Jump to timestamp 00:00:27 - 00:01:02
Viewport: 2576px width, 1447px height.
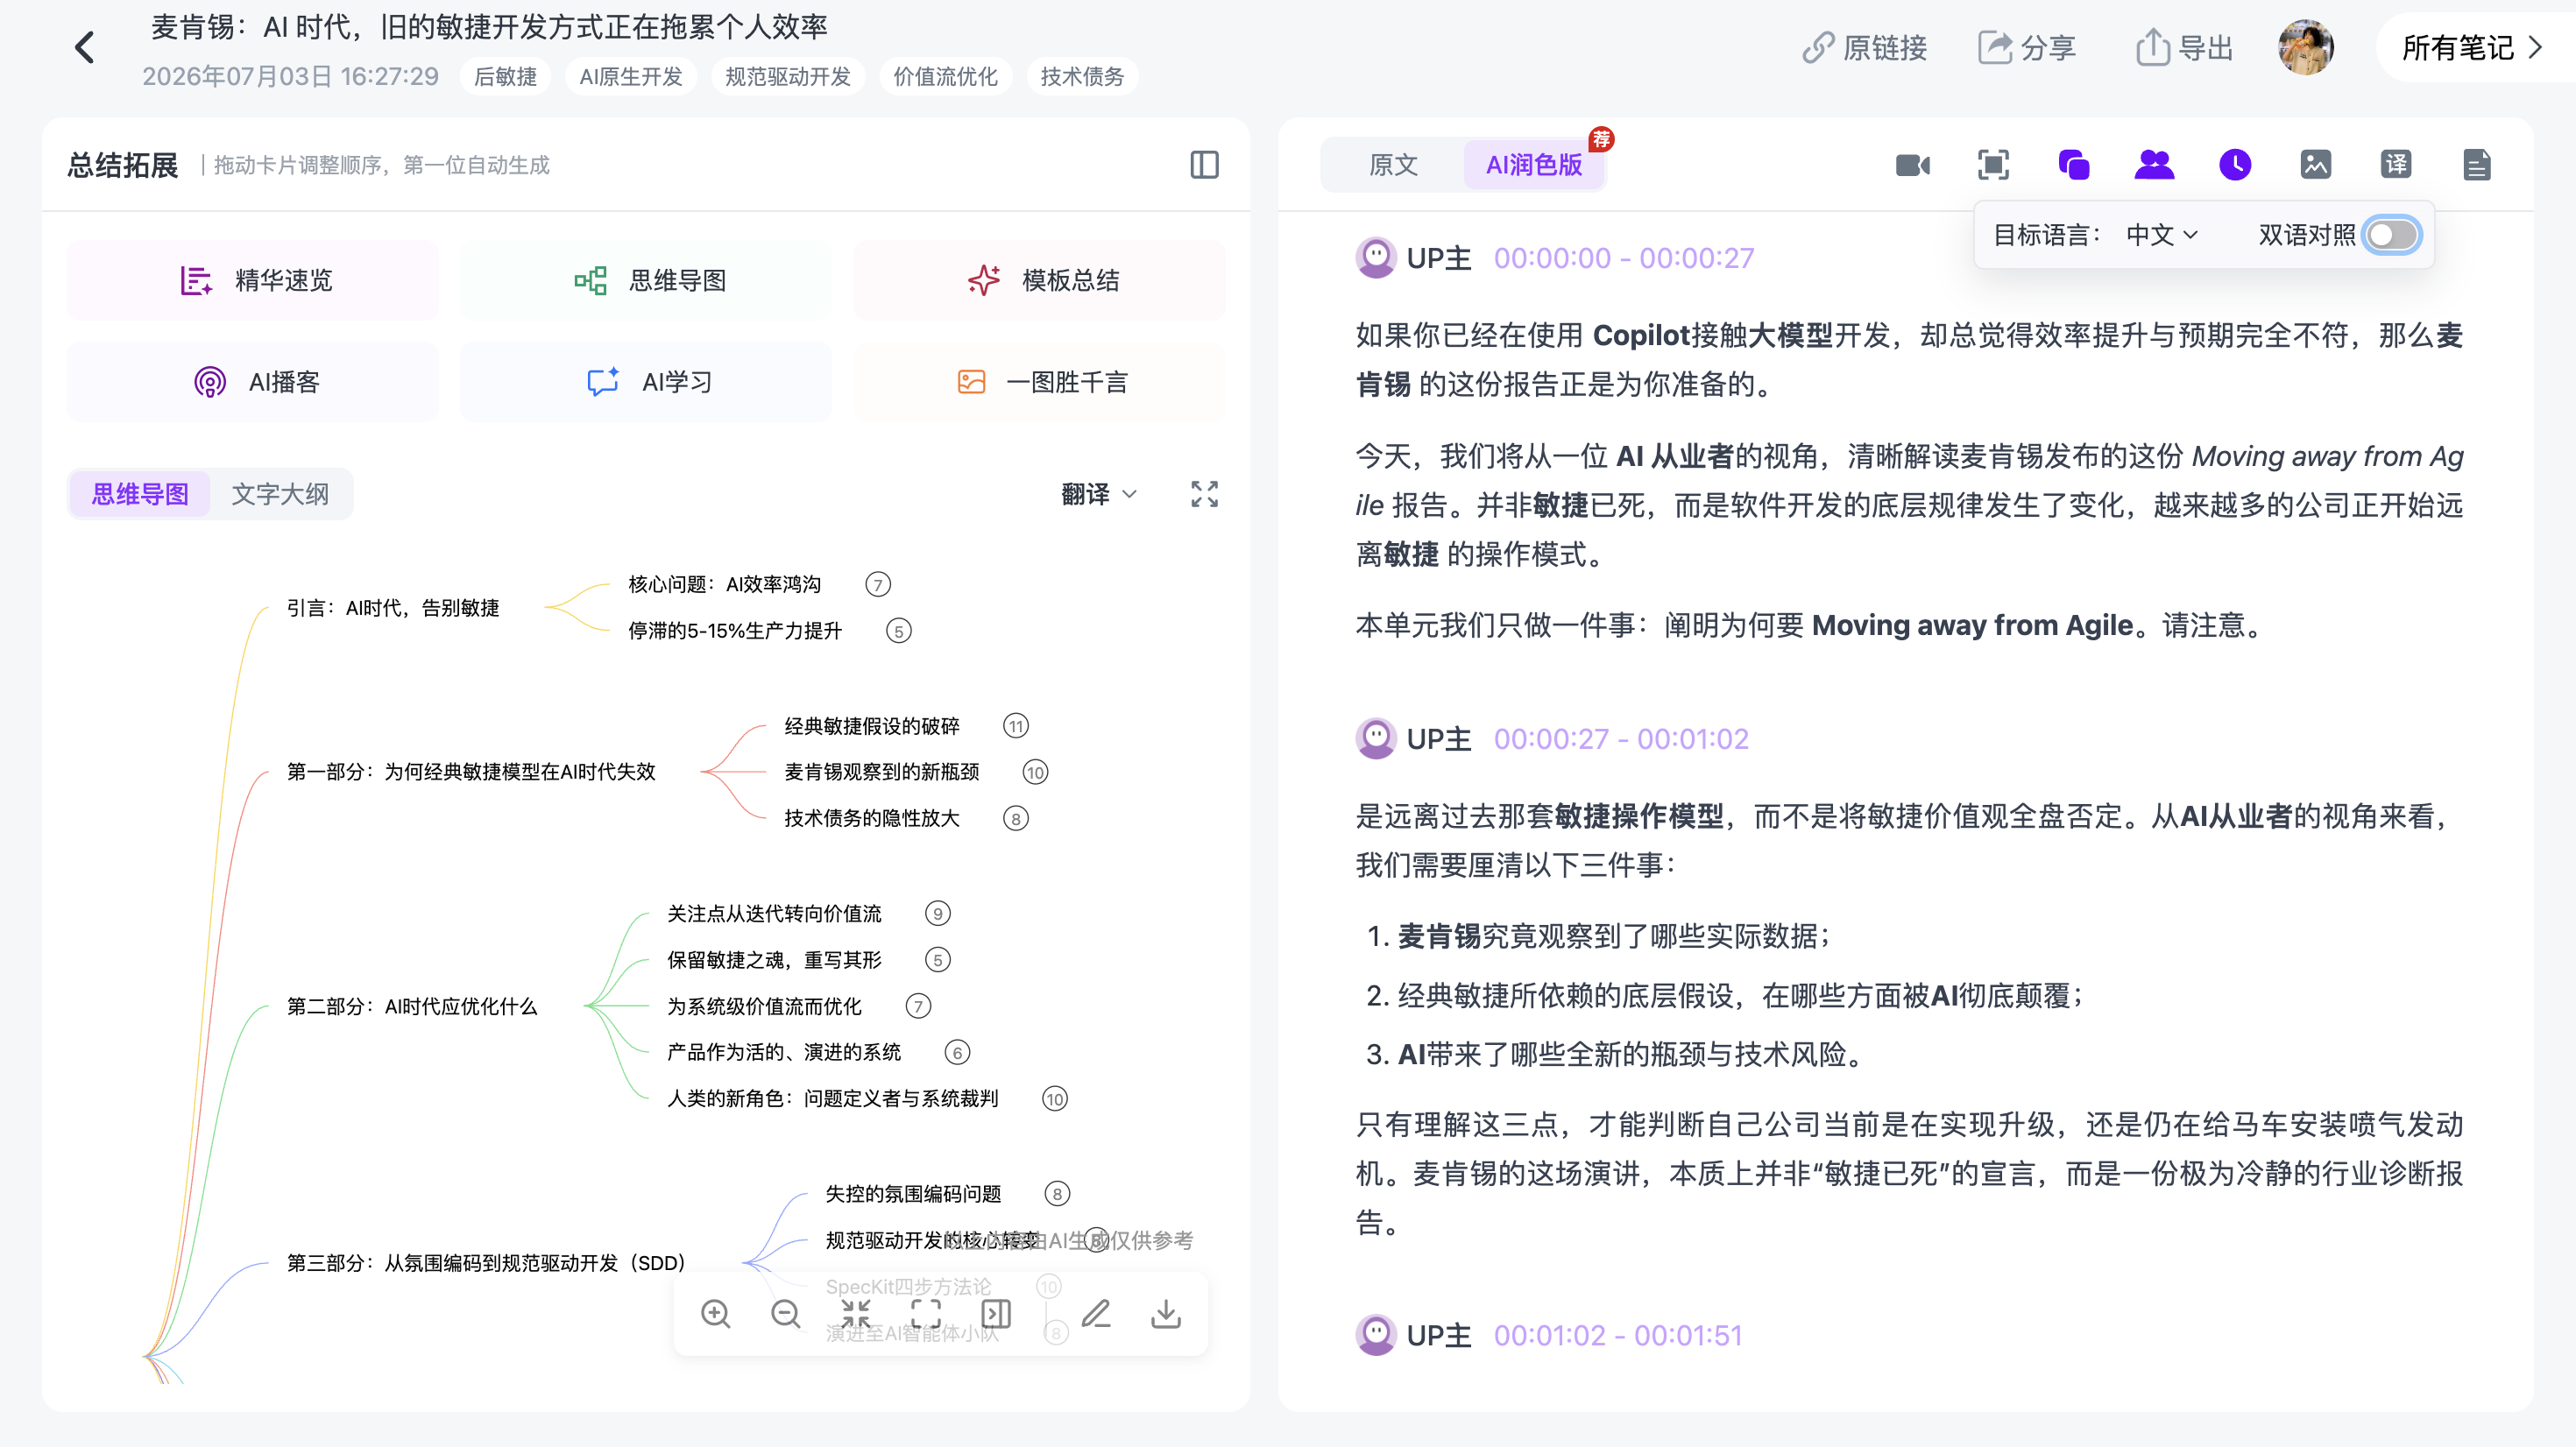(x=1621, y=739)
